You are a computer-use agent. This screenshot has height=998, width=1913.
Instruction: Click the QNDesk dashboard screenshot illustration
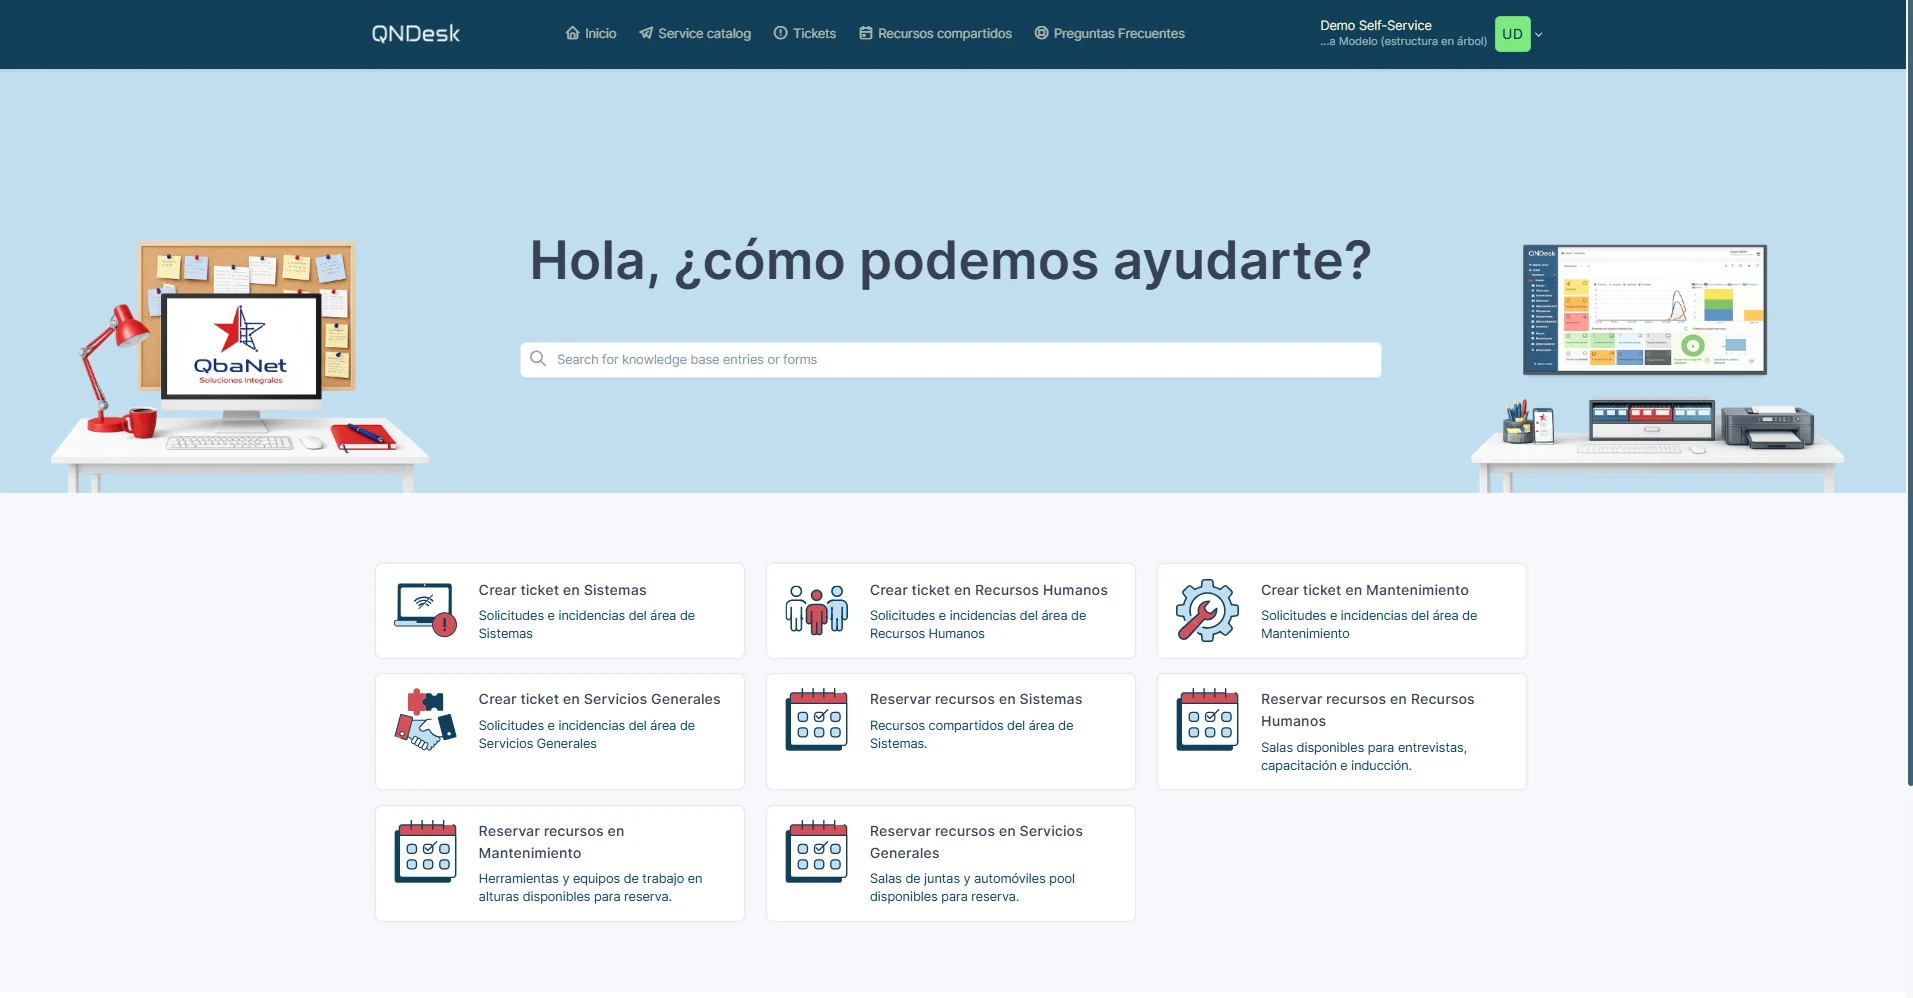(x=1644, y=309)
